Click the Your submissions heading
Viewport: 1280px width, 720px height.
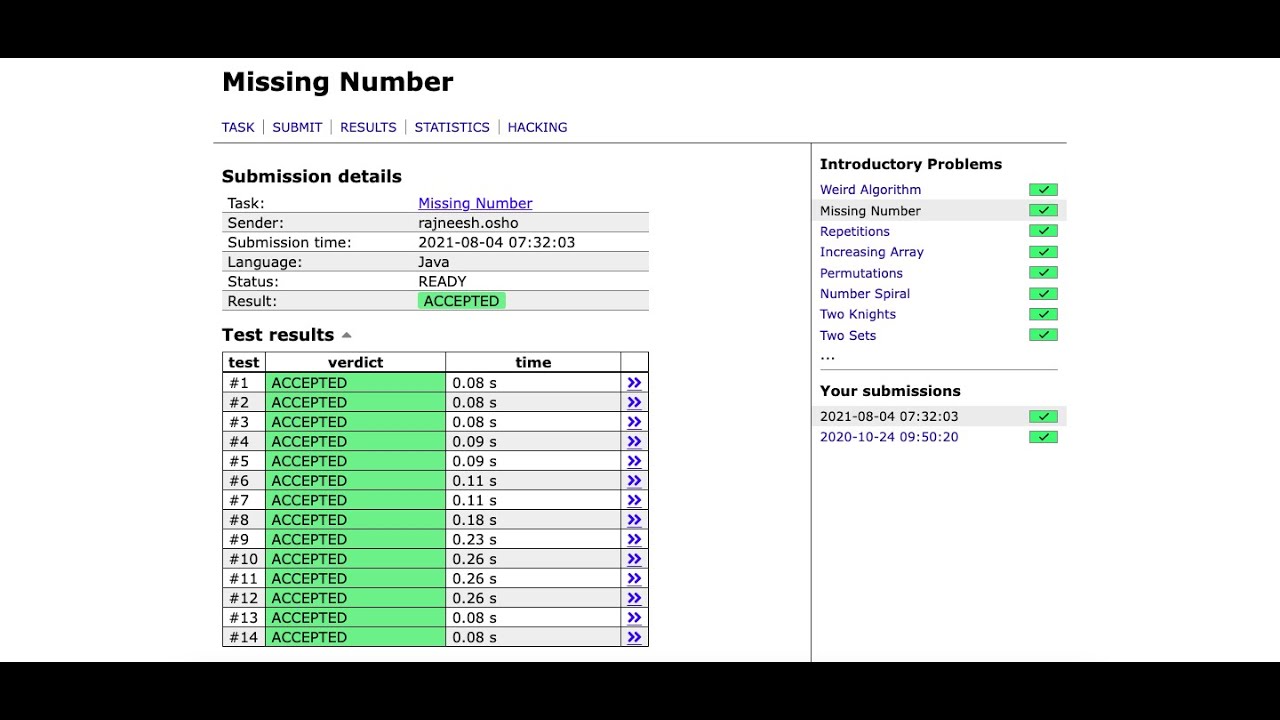[x=890, y=391]
